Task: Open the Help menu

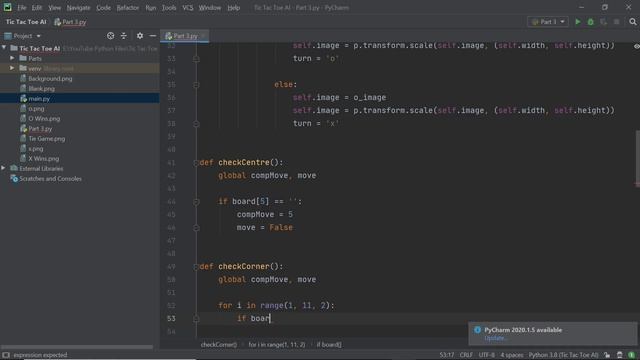Action: point(233,7)
